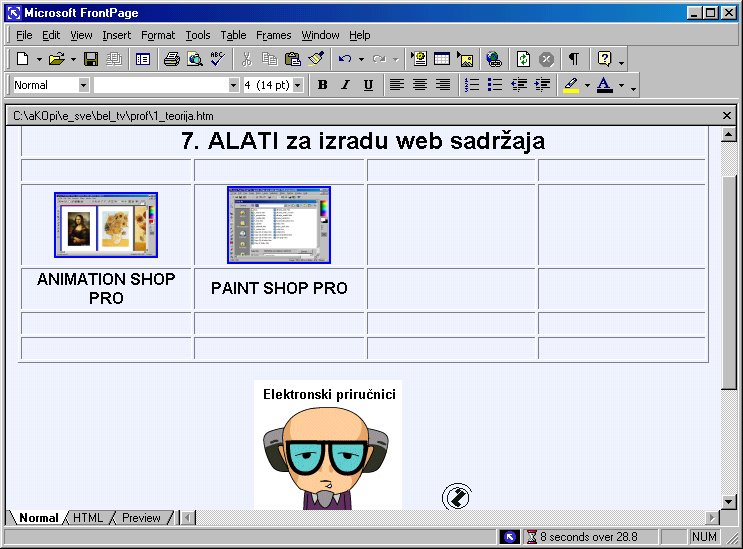Click the vertical scrollbar up arrow
The height and width of the screenshot is (549, 743).
click(728, 135)
